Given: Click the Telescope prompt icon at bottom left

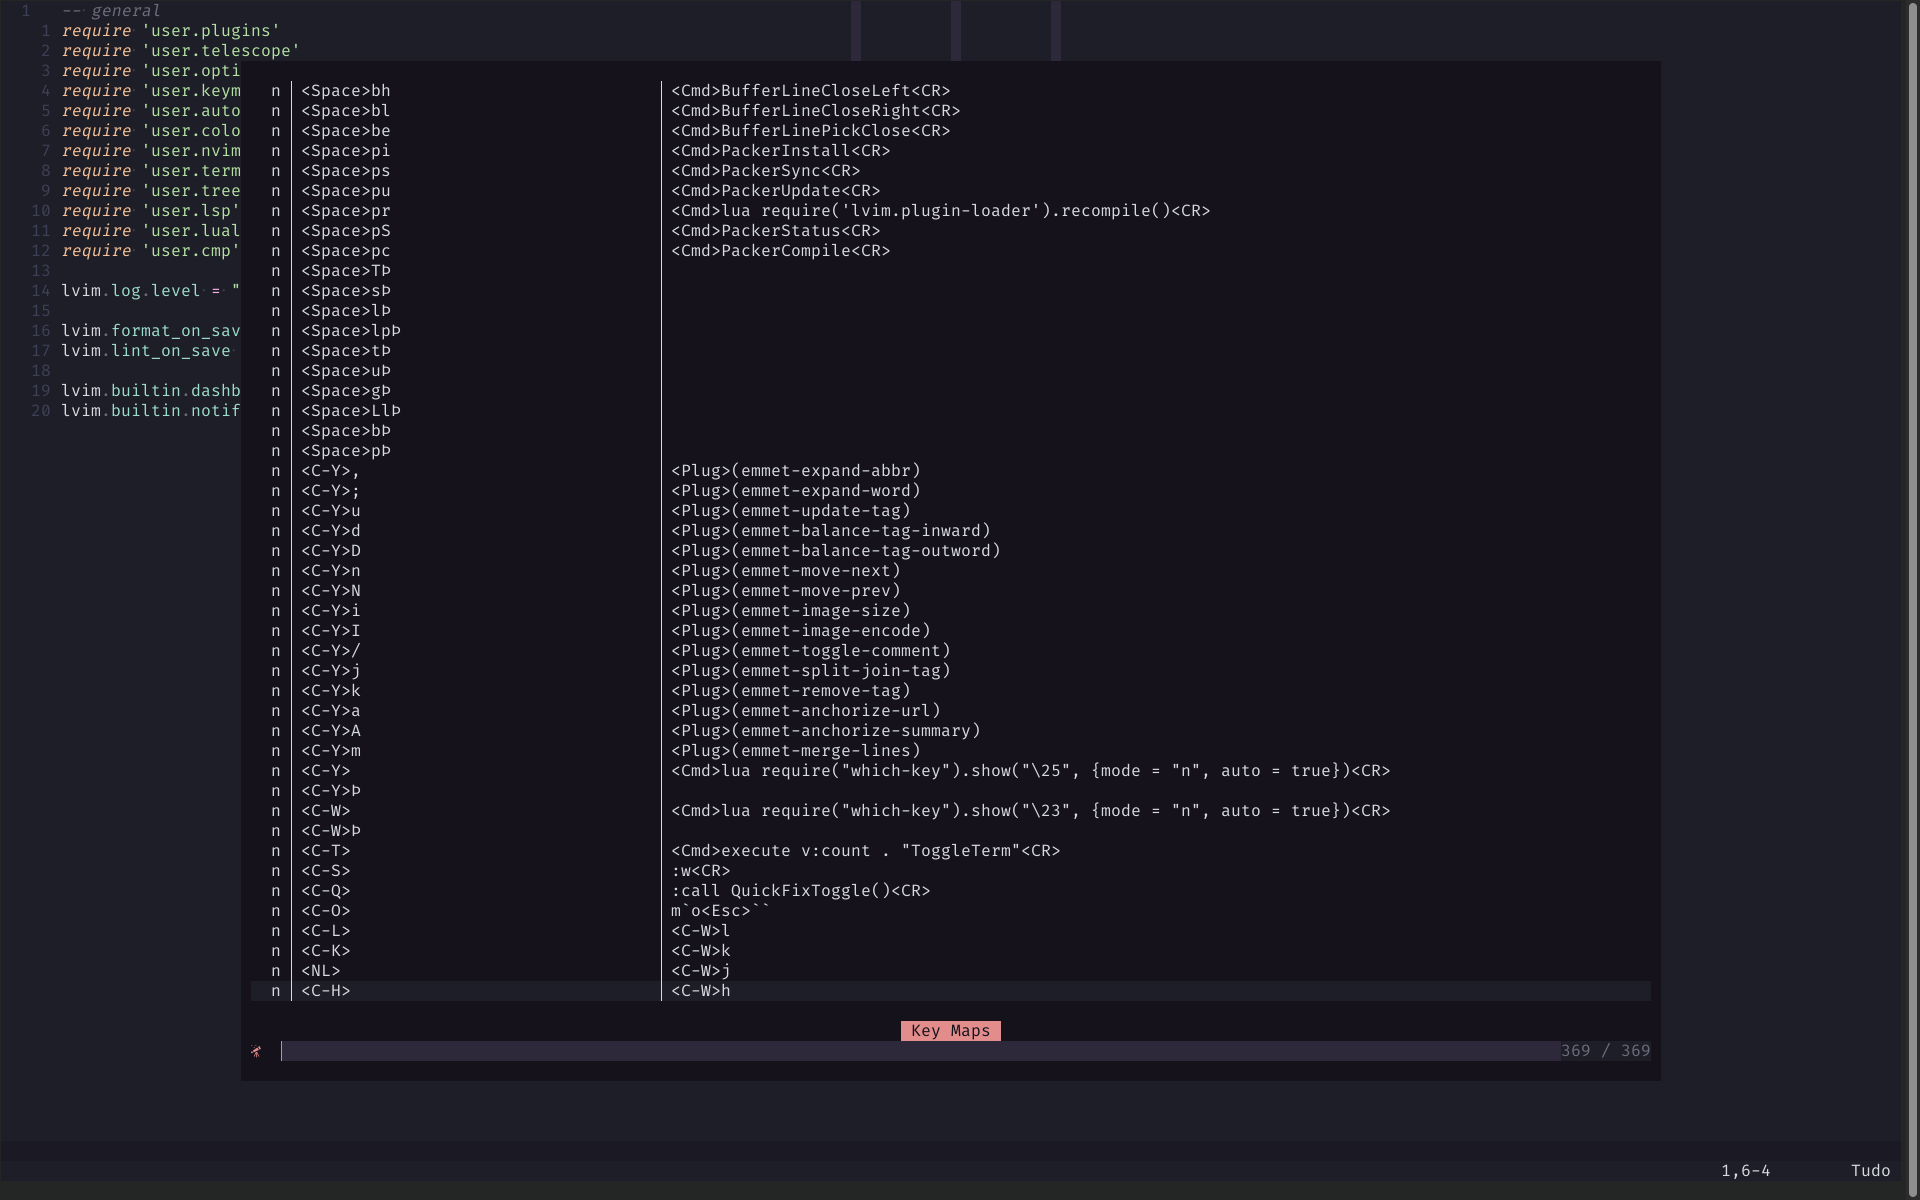Looking at the screenshot, I should [257, 1051].
